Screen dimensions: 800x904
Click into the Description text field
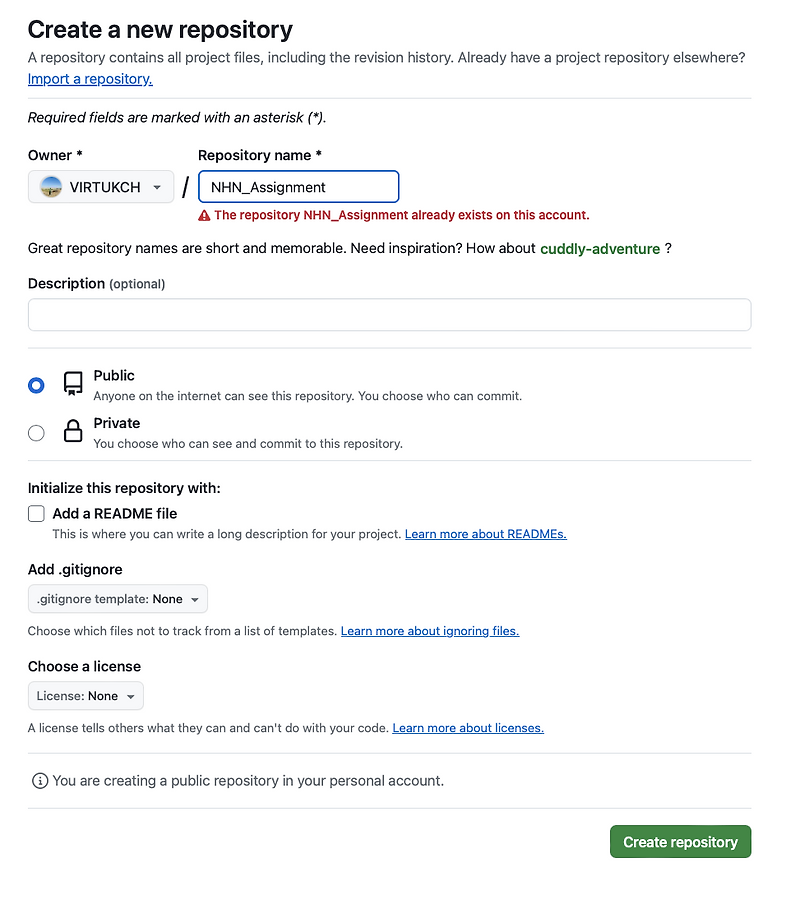click(389, 315)
